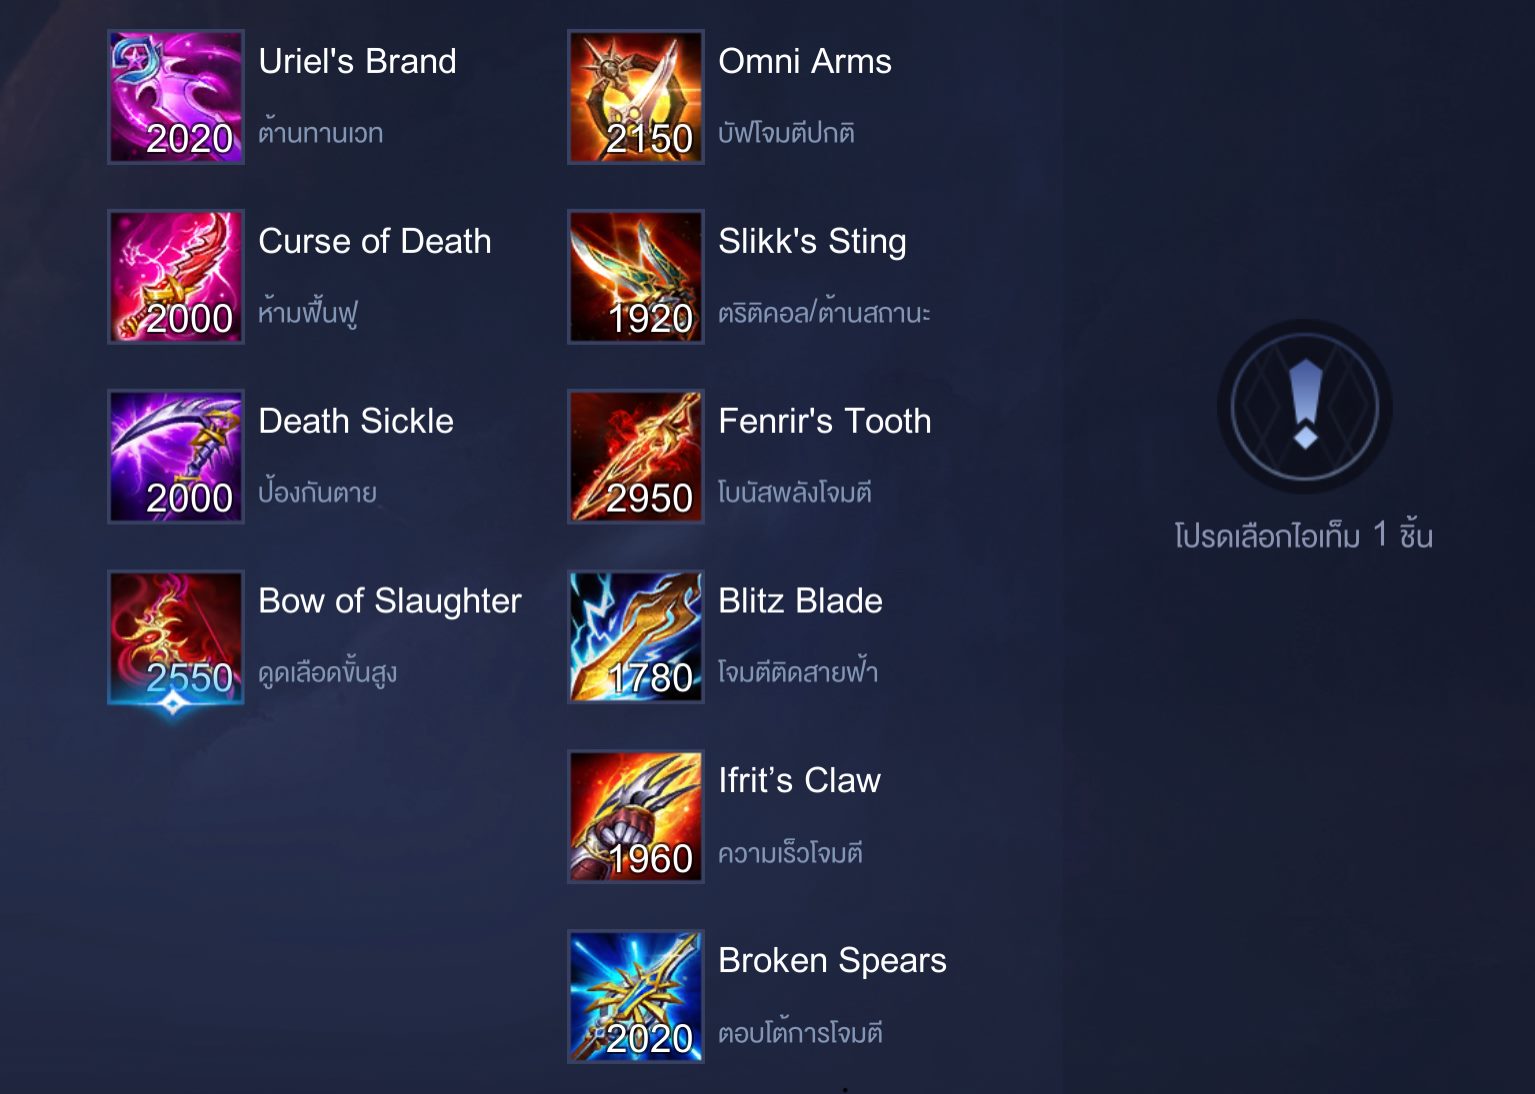Click the Curse of Death name label
Screen dimensions: 1535x1094
coord(375,241)
